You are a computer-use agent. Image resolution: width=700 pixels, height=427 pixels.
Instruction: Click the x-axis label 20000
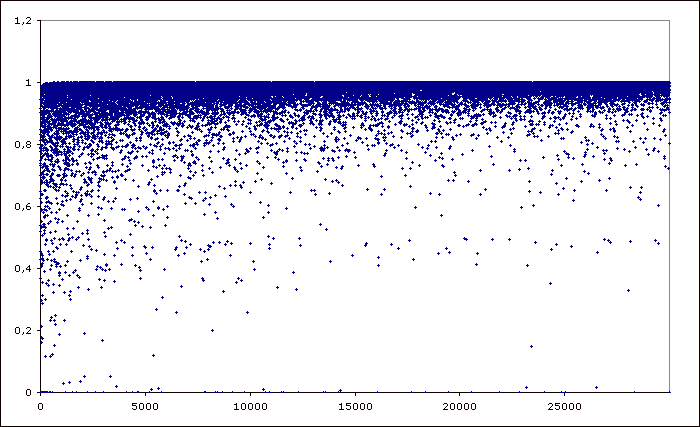(460, 406)
